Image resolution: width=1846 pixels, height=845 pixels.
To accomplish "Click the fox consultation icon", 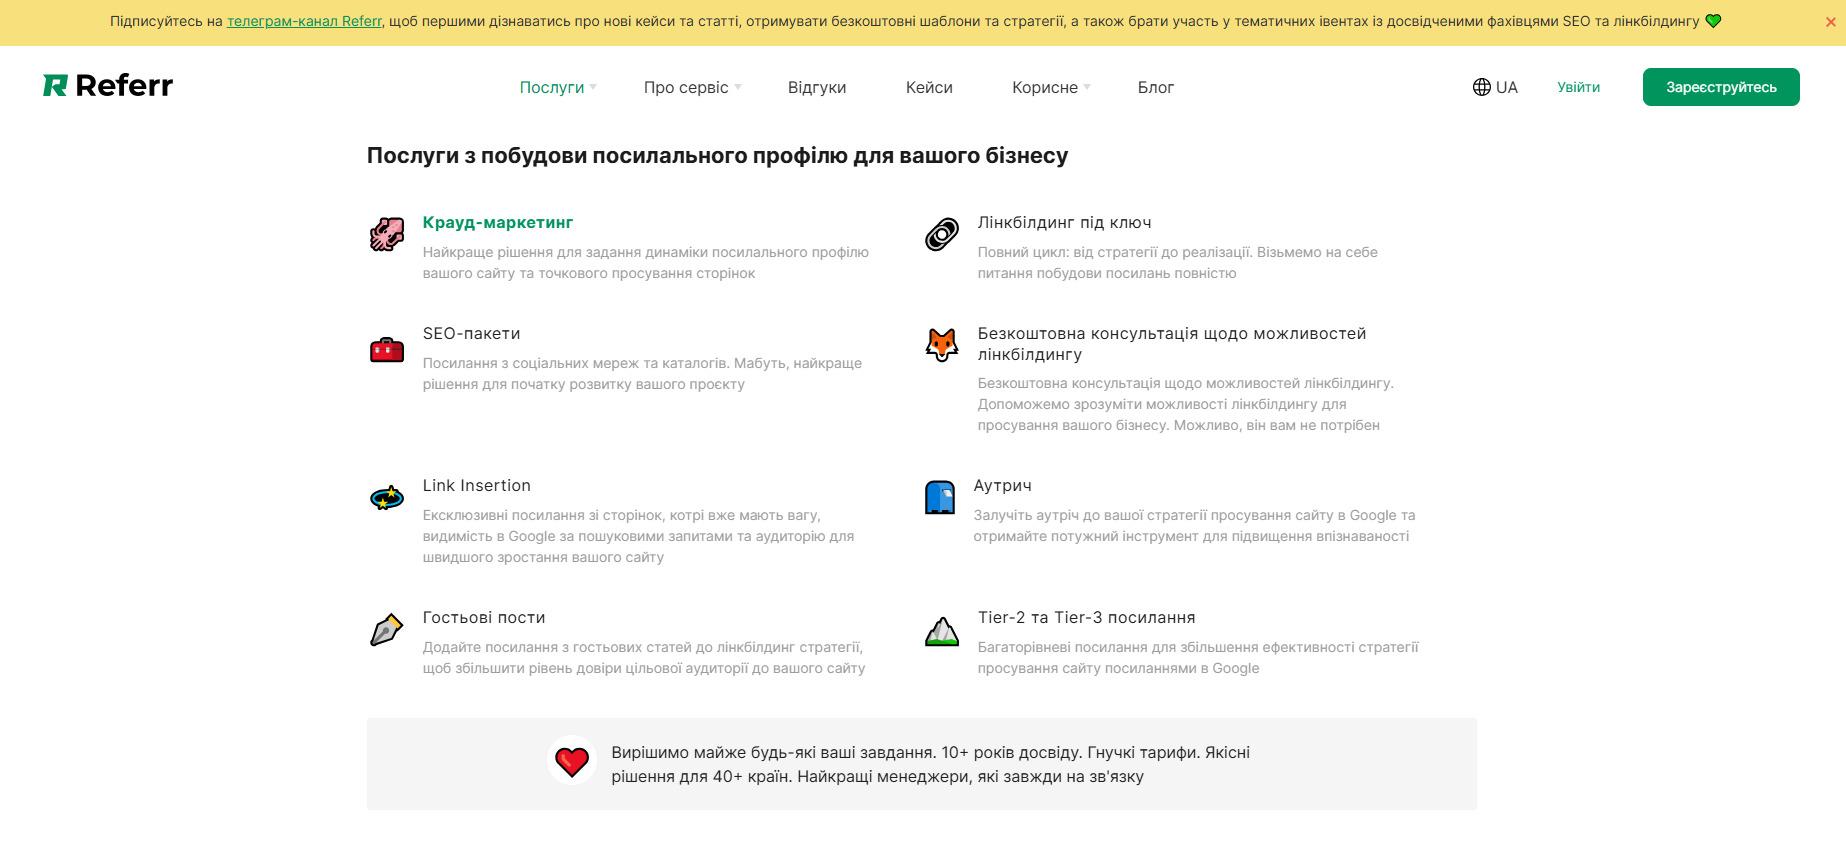I will click(942, 345).
